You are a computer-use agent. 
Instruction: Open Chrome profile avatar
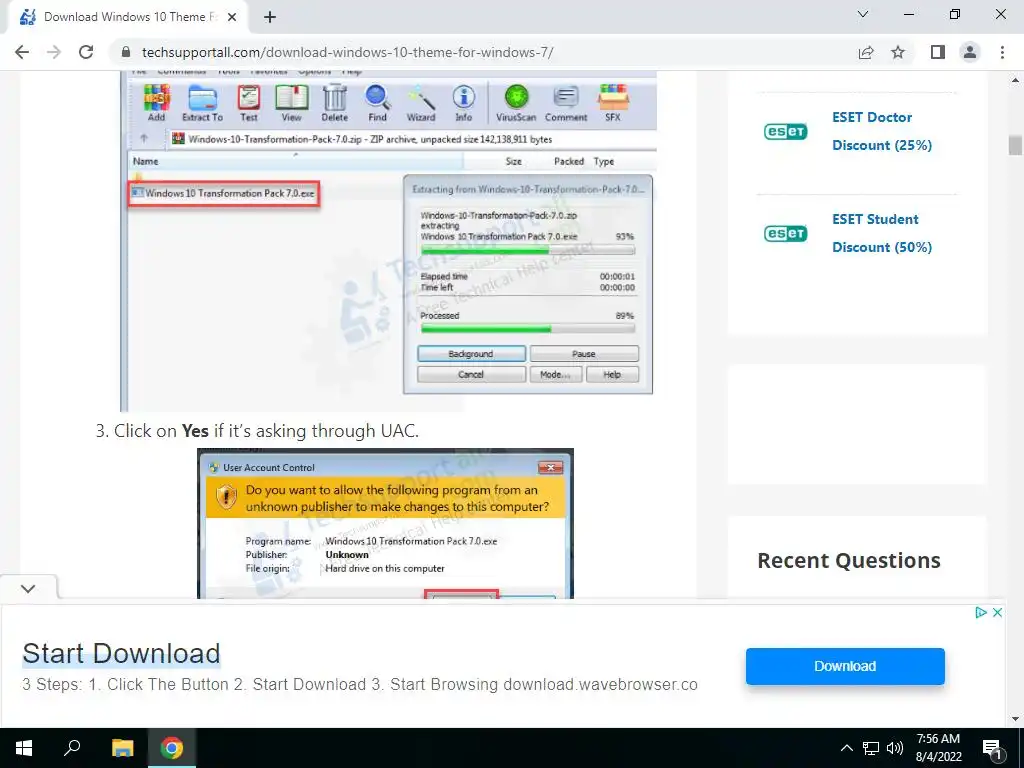click(970, 52)
